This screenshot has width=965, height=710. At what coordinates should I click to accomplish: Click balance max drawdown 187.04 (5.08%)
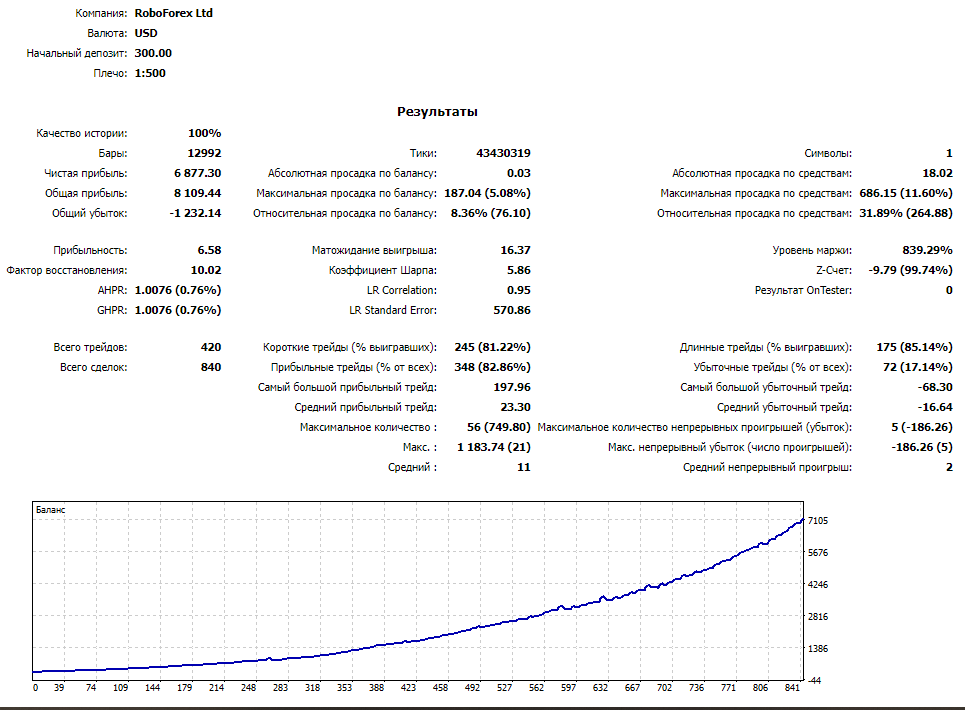tap(487, 193)
